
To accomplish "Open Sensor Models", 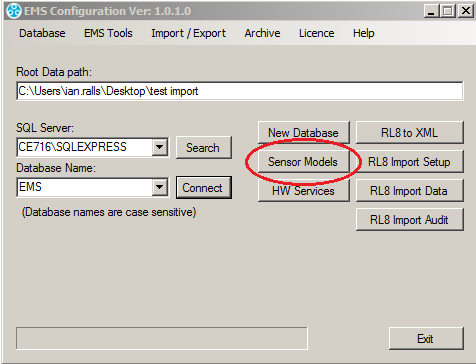I will (303, 162).
